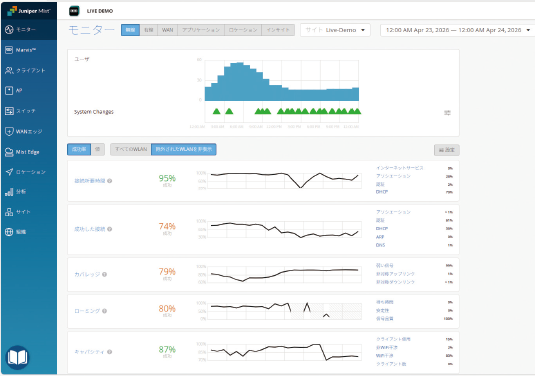The image size is (535, 376).
Task: Open ロケーション in the left sidebar
Action: pyautogui.click(x=29, y=172)
